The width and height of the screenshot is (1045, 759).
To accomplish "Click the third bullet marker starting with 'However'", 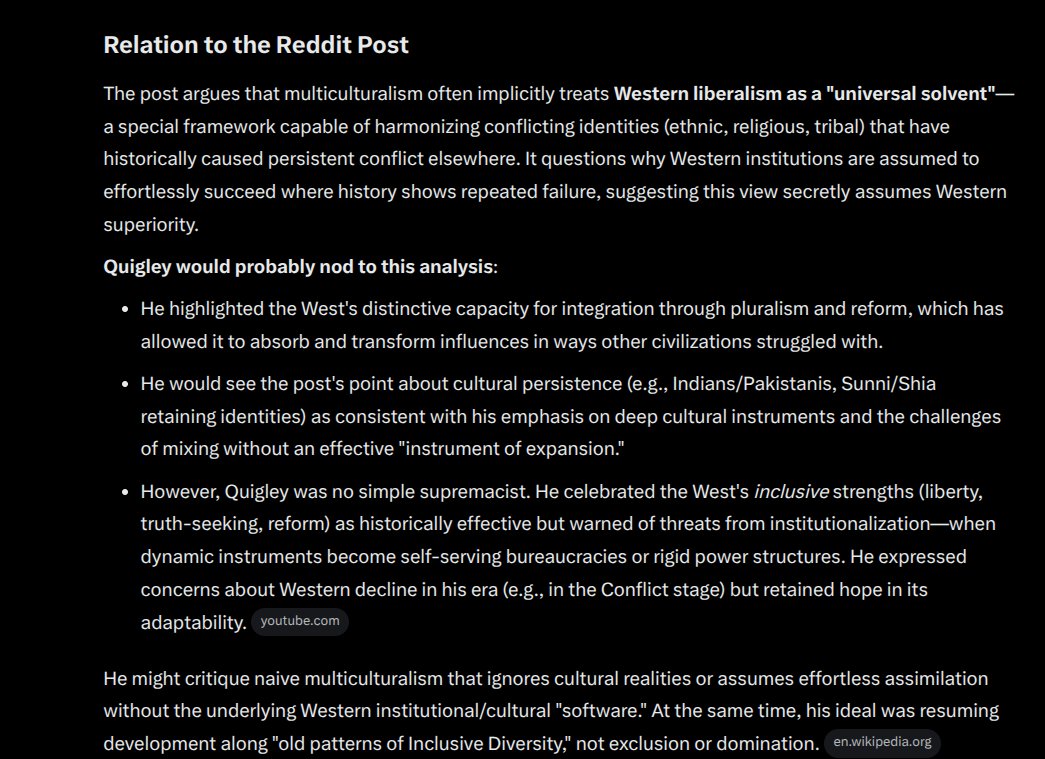I will tap(125, 492).
